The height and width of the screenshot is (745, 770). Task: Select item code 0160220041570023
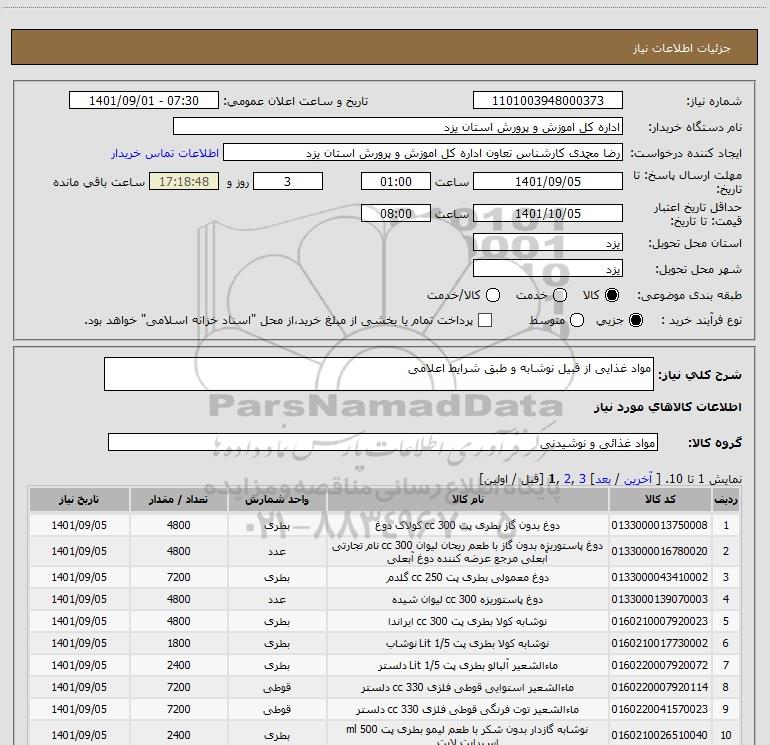660,709
